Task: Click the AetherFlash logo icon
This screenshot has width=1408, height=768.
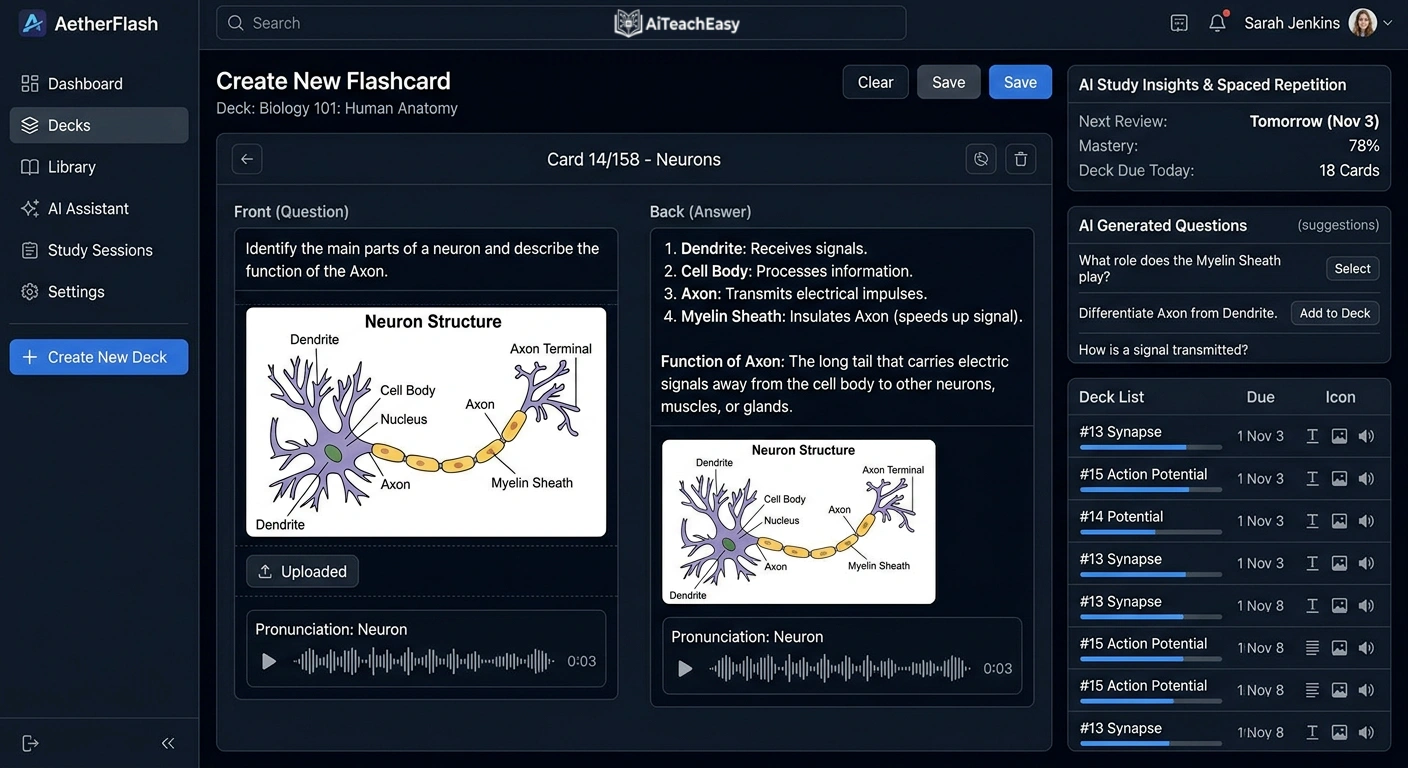Action: tap(32, 22)
